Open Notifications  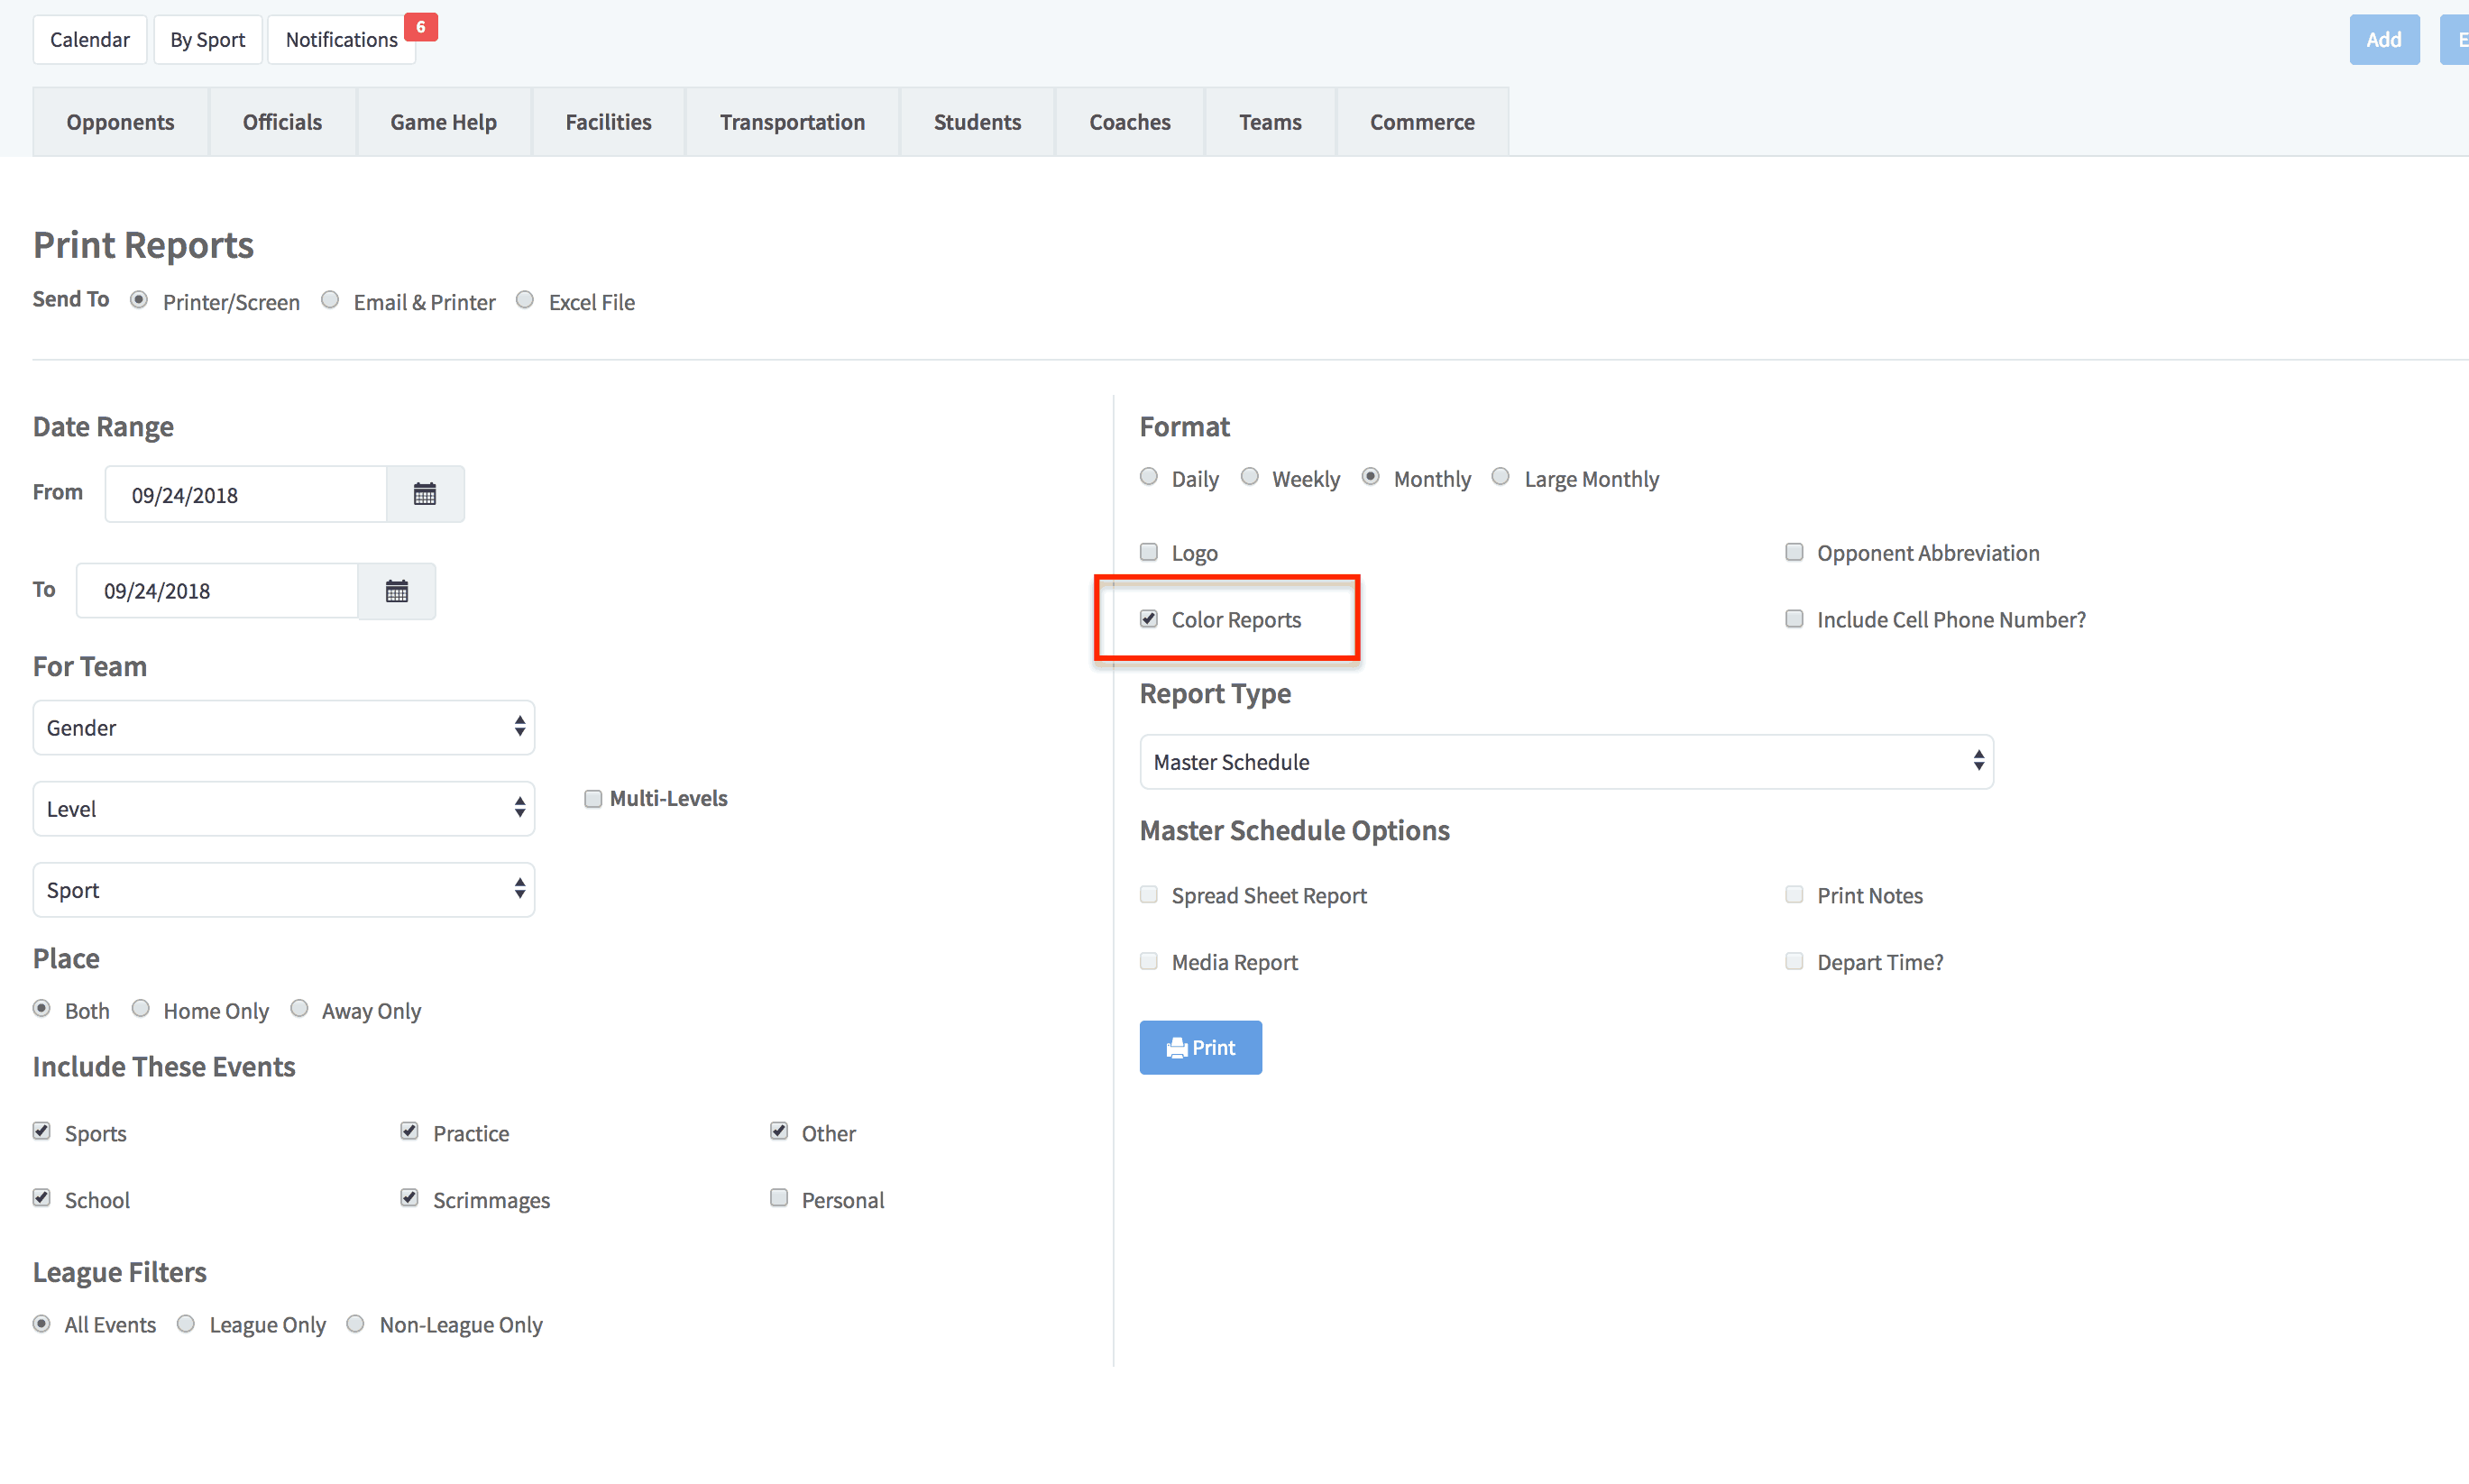coord(342,39)
